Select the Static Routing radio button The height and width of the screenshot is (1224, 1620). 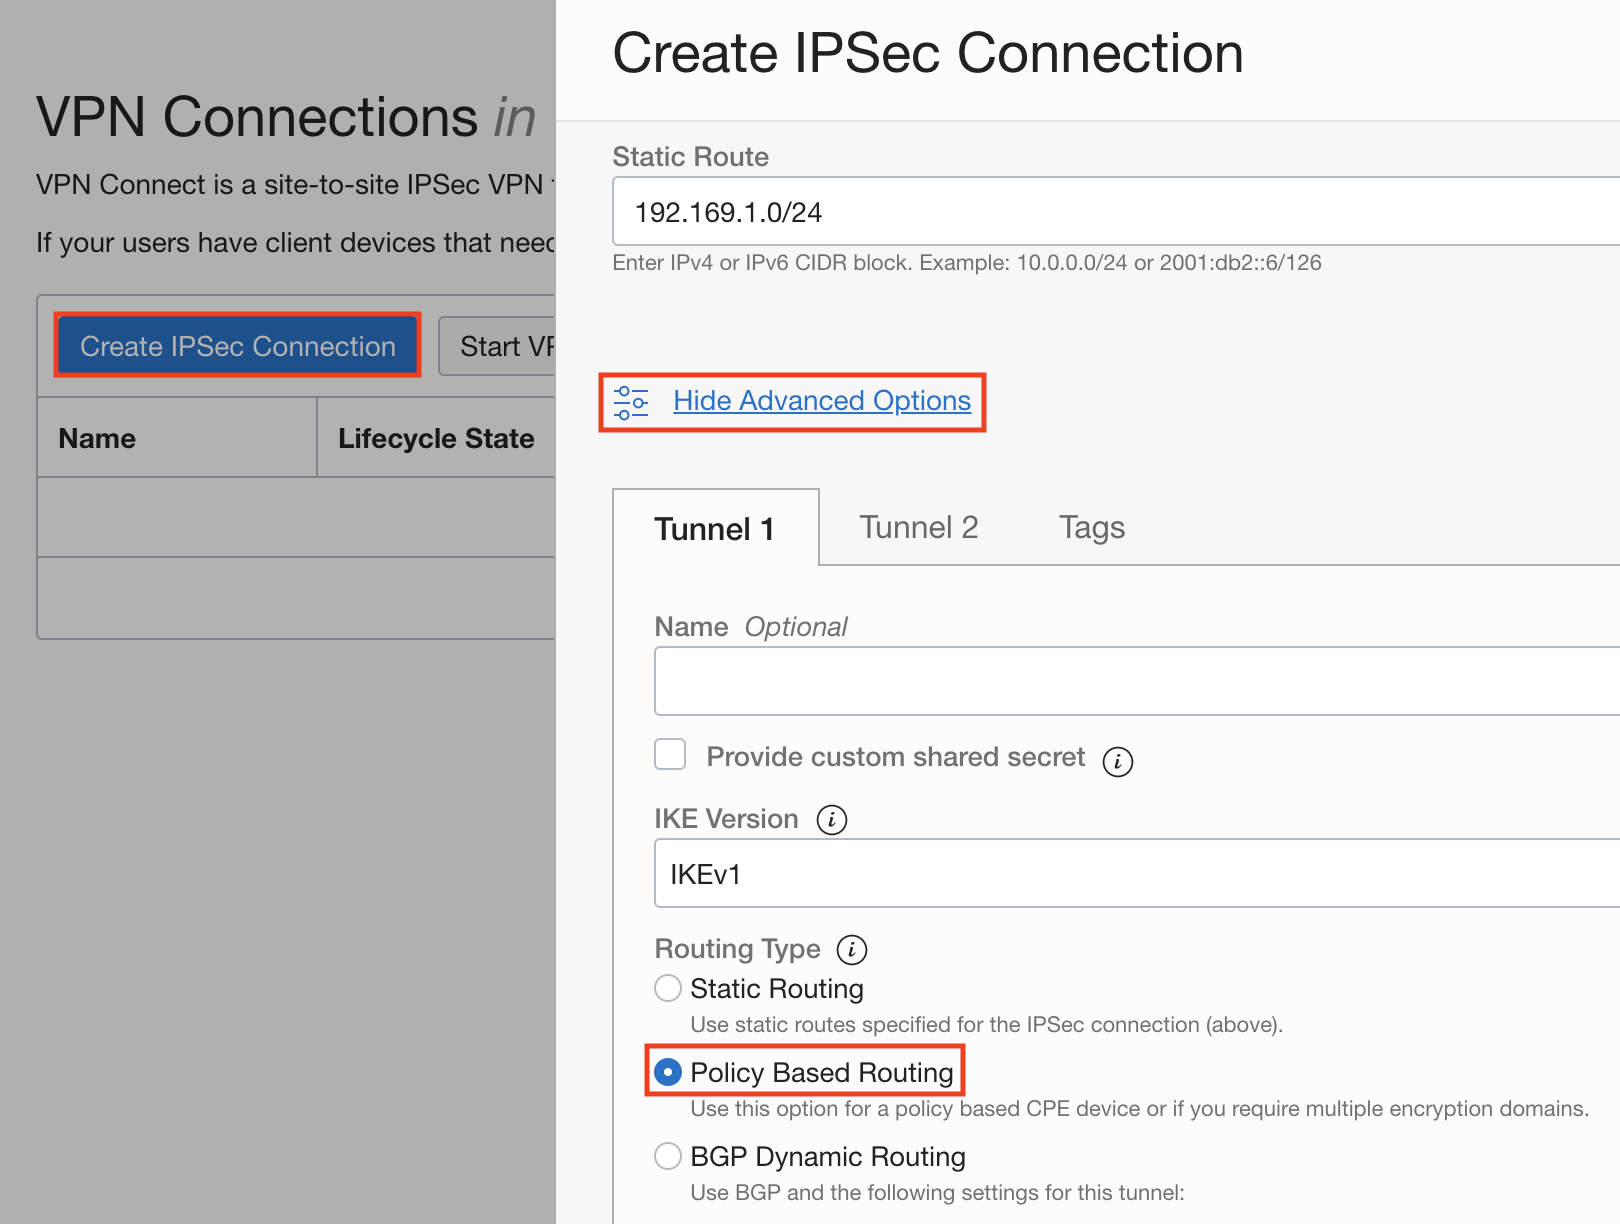tap(667, 988)
